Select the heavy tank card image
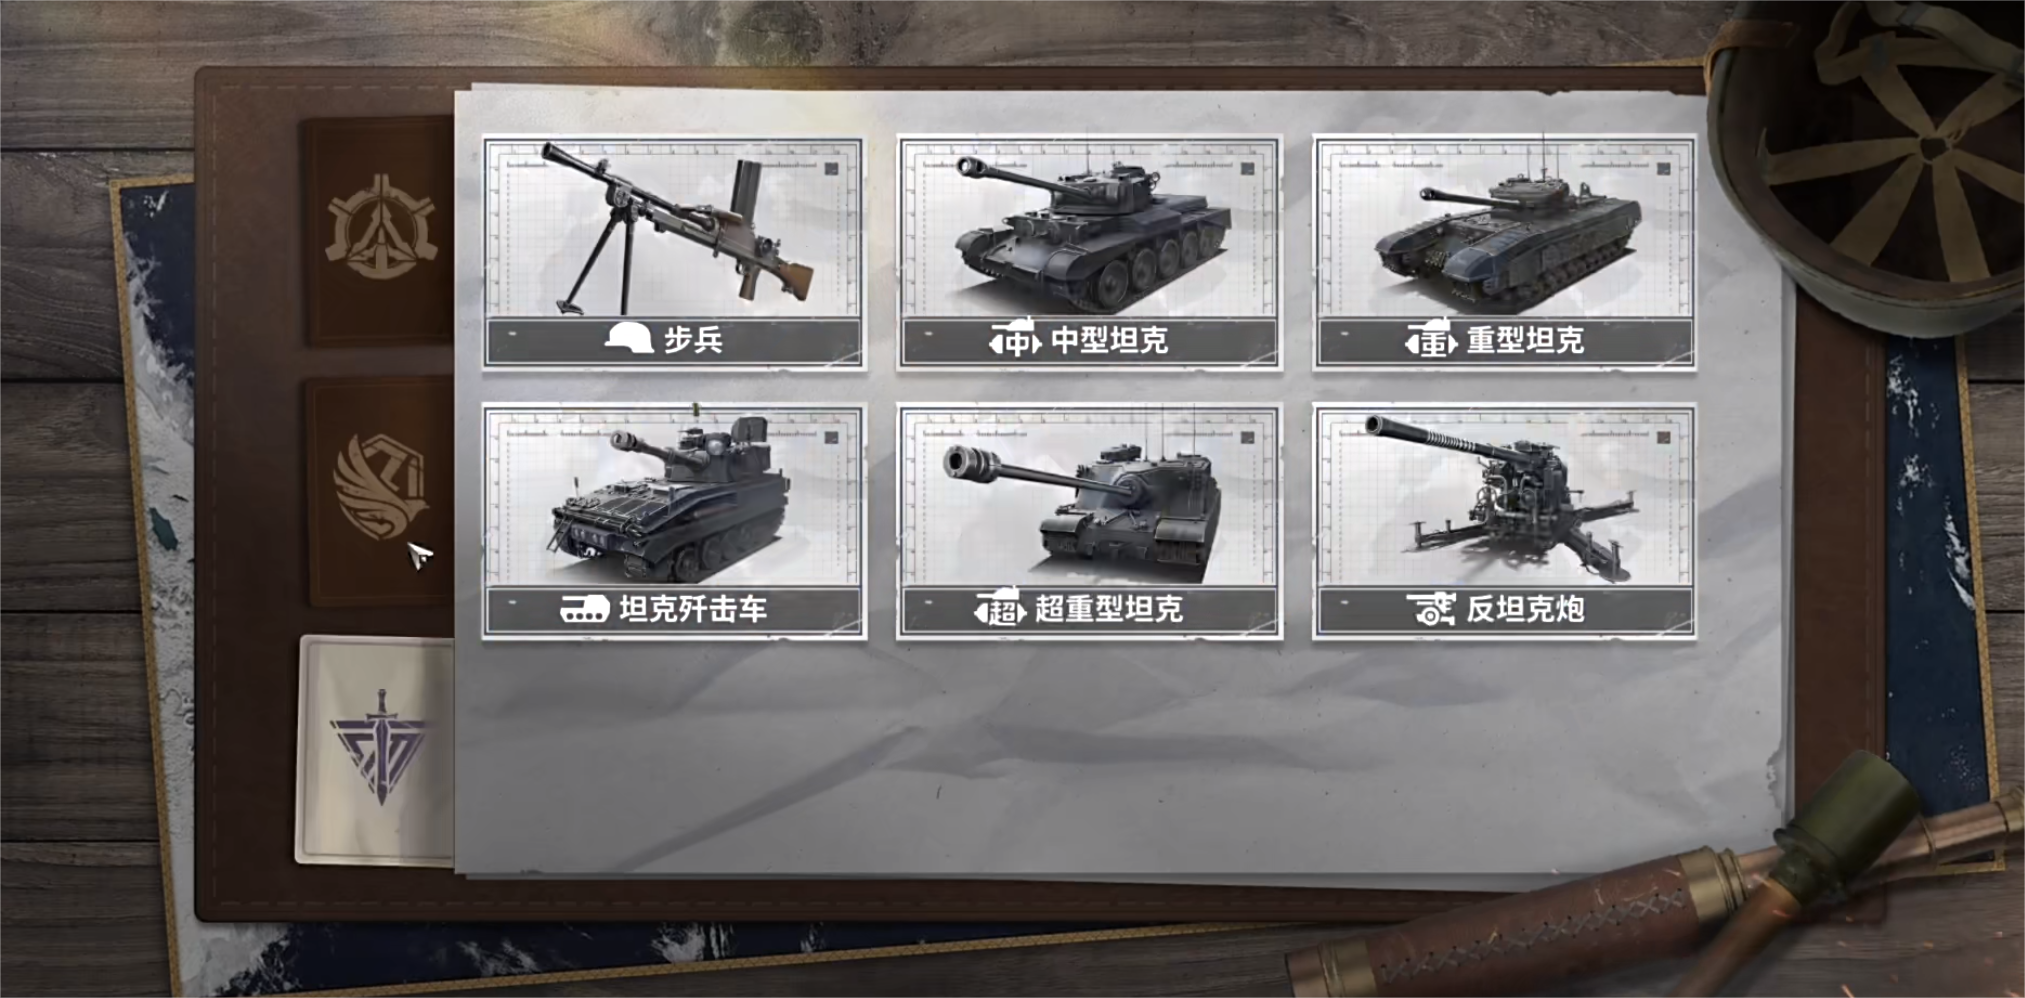 point(1504,229)
